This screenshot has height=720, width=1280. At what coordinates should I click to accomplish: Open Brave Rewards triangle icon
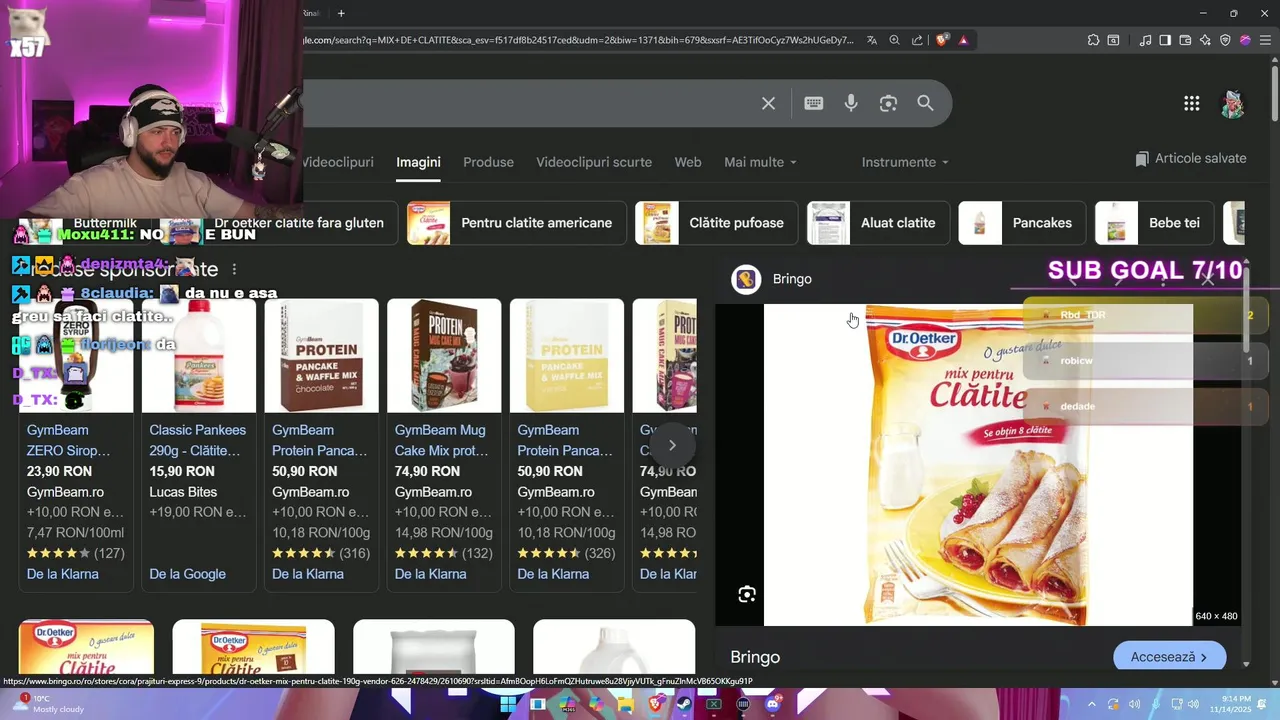pyautogui.click(x=963, y=40)
